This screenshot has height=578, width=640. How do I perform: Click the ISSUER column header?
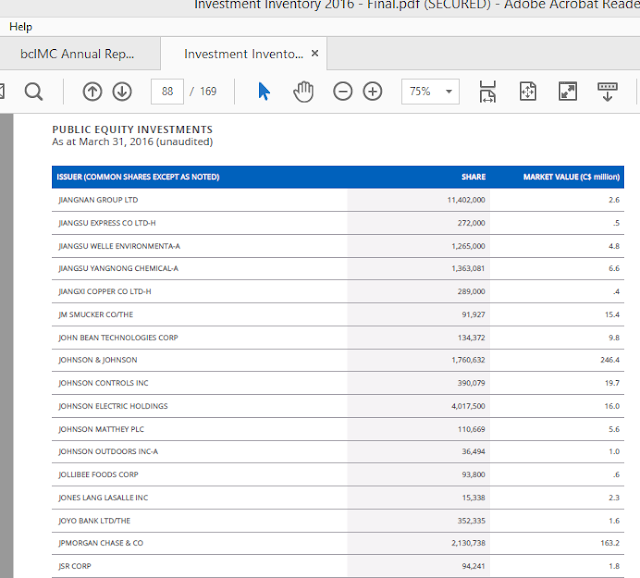pyautogui.click(x=138, y=177)
